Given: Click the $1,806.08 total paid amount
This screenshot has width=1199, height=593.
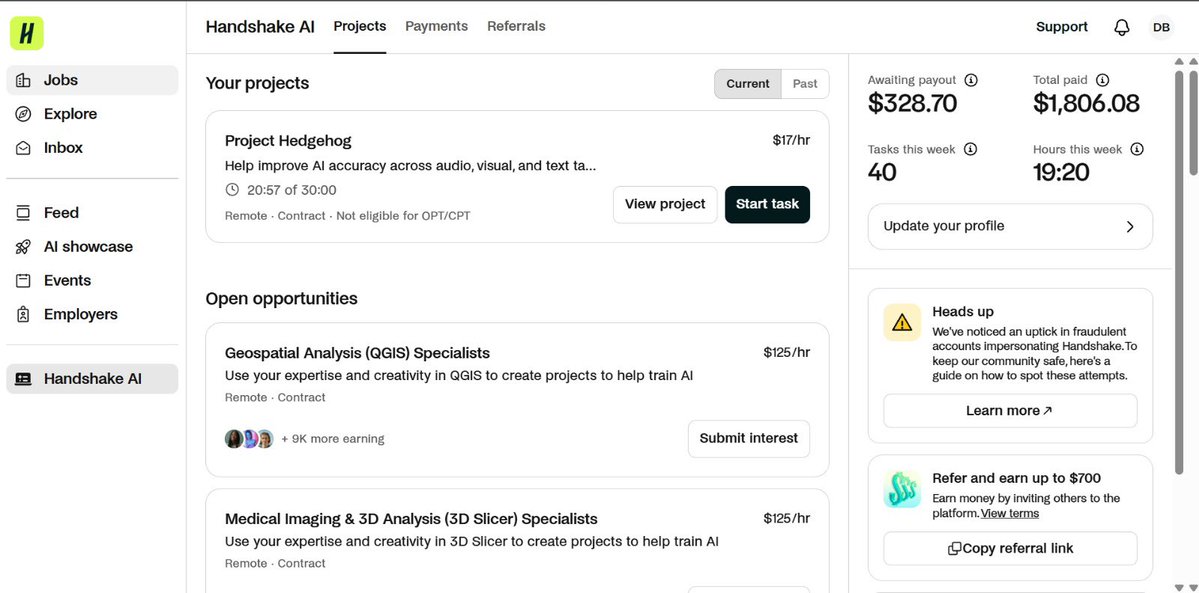Looking at the screenshot, I should coord(1087,103).
